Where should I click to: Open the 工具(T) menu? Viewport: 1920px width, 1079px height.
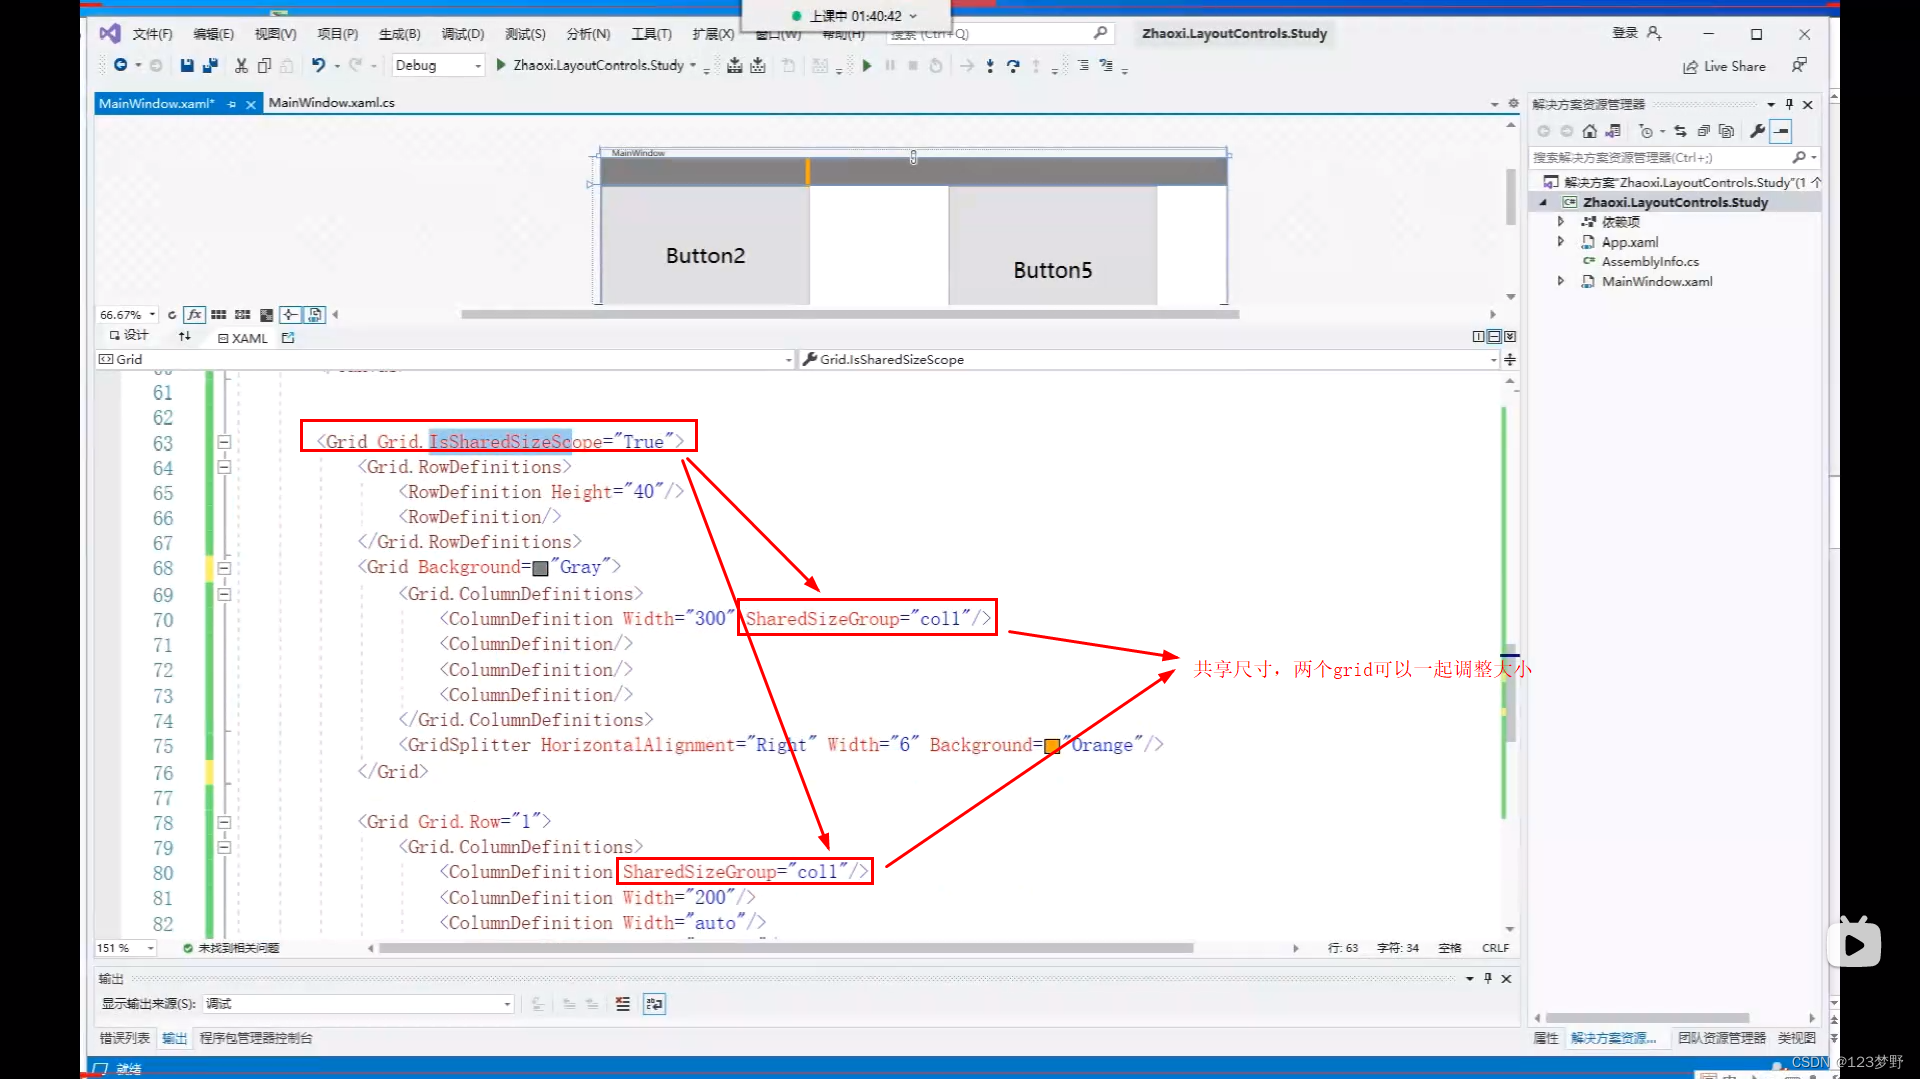click(651, 34)
